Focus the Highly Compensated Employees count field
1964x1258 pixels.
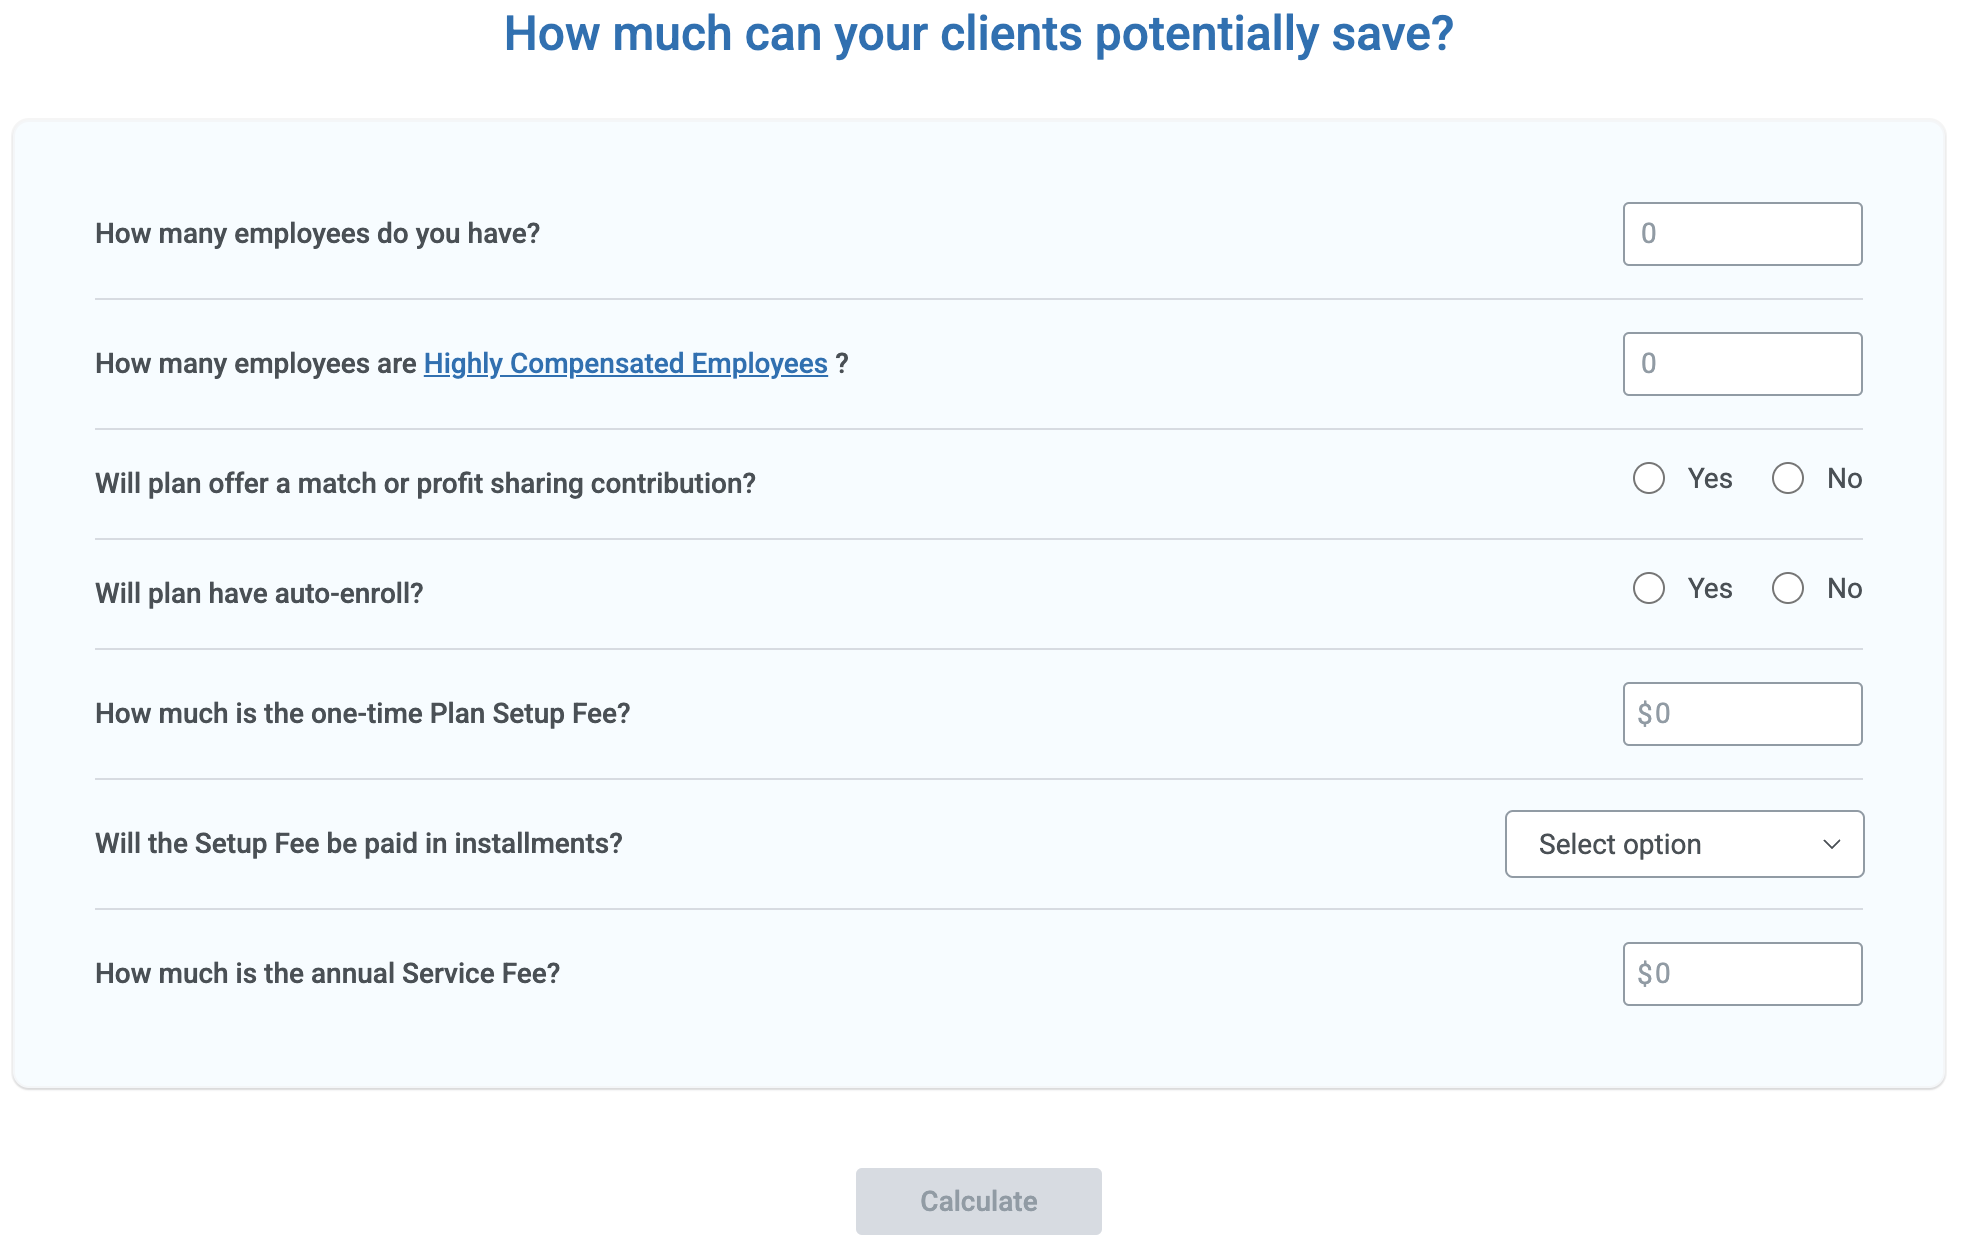pyautogui.click(x=1742, y=363)
